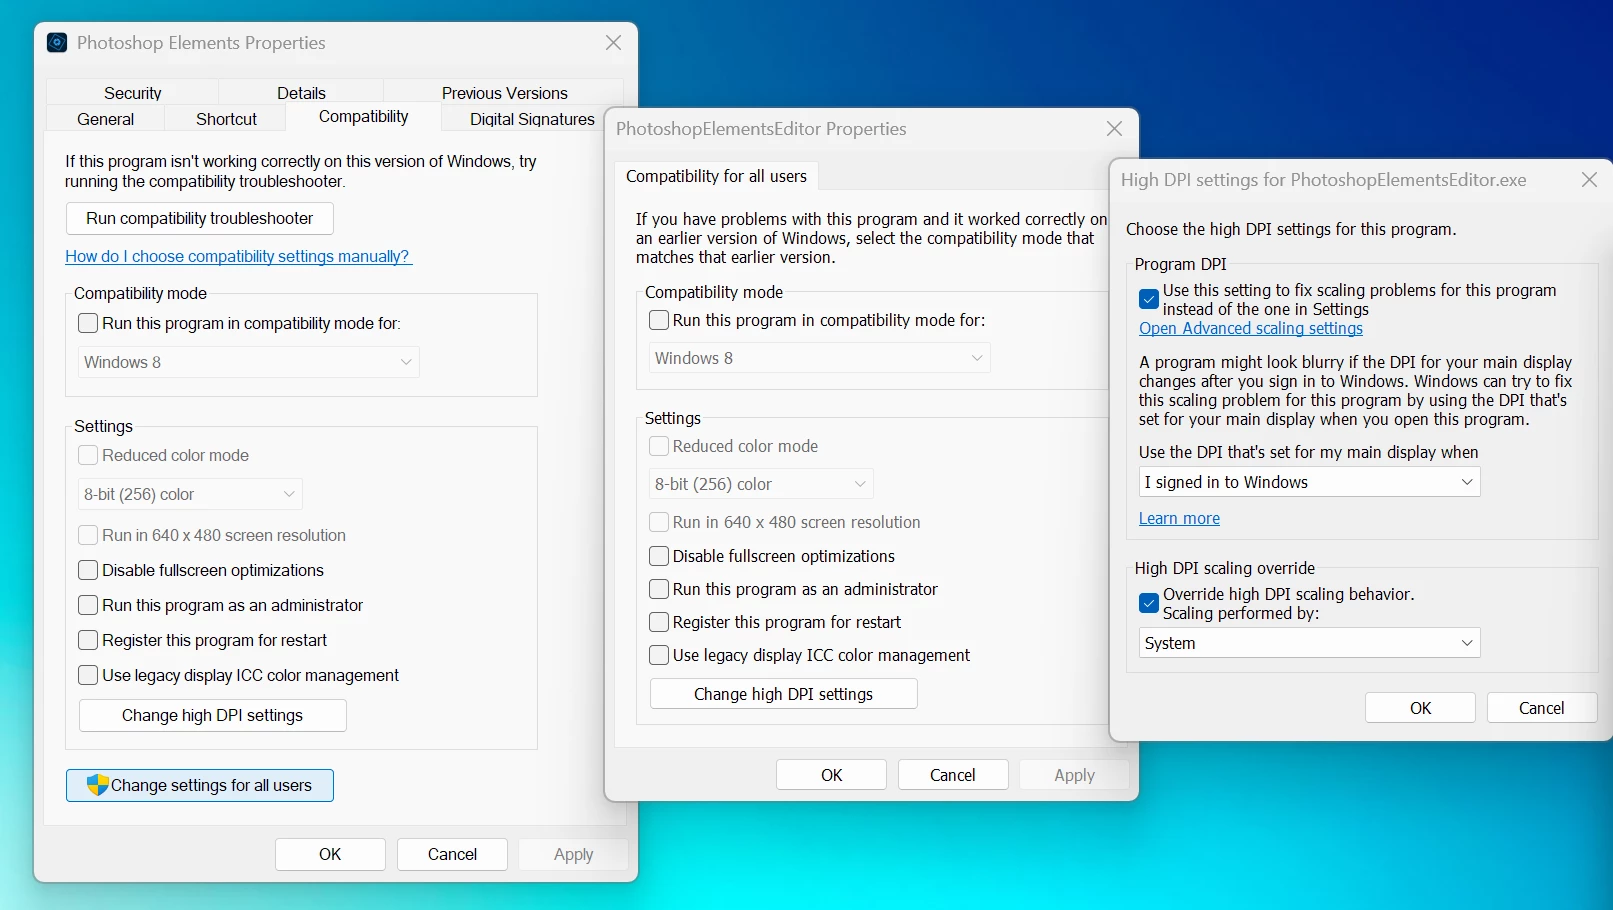Check Disable fullscreen optimizations in PhotoshopElementsEditor Properties
The width and height of the screenshot is (1613, 910).
click(659, 556)
